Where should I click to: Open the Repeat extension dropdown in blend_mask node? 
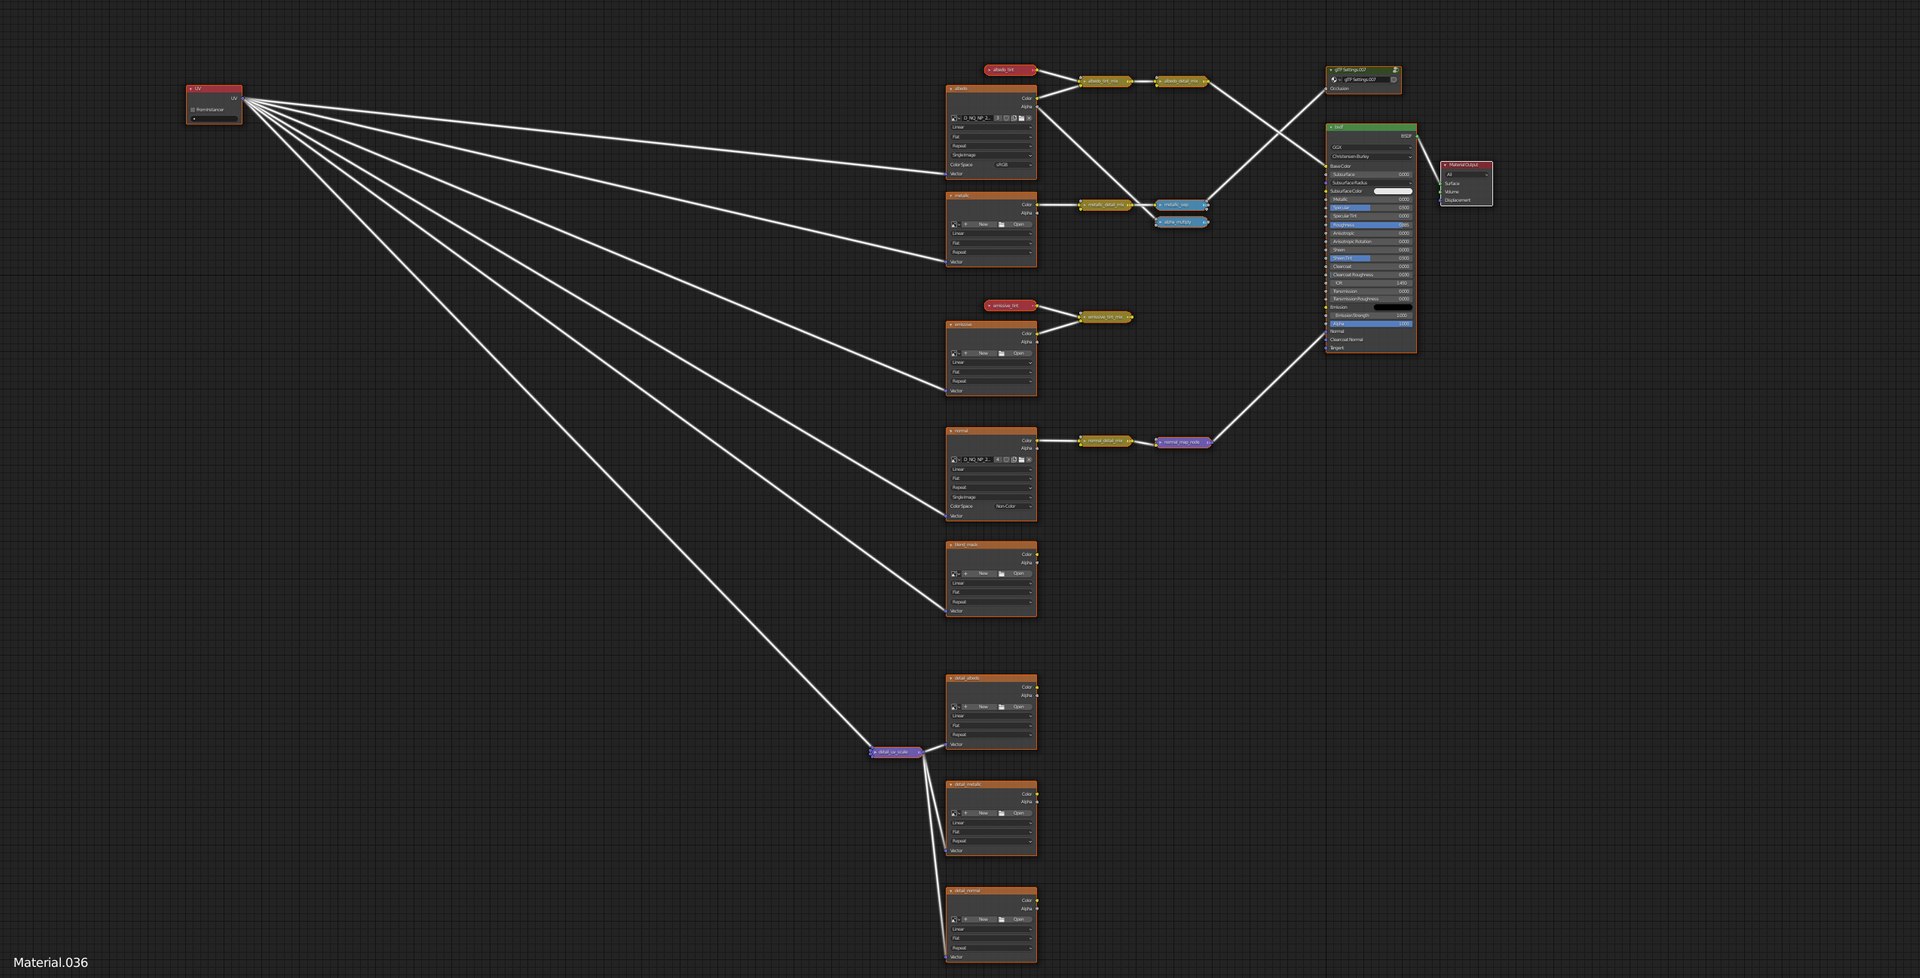point(991,602)
